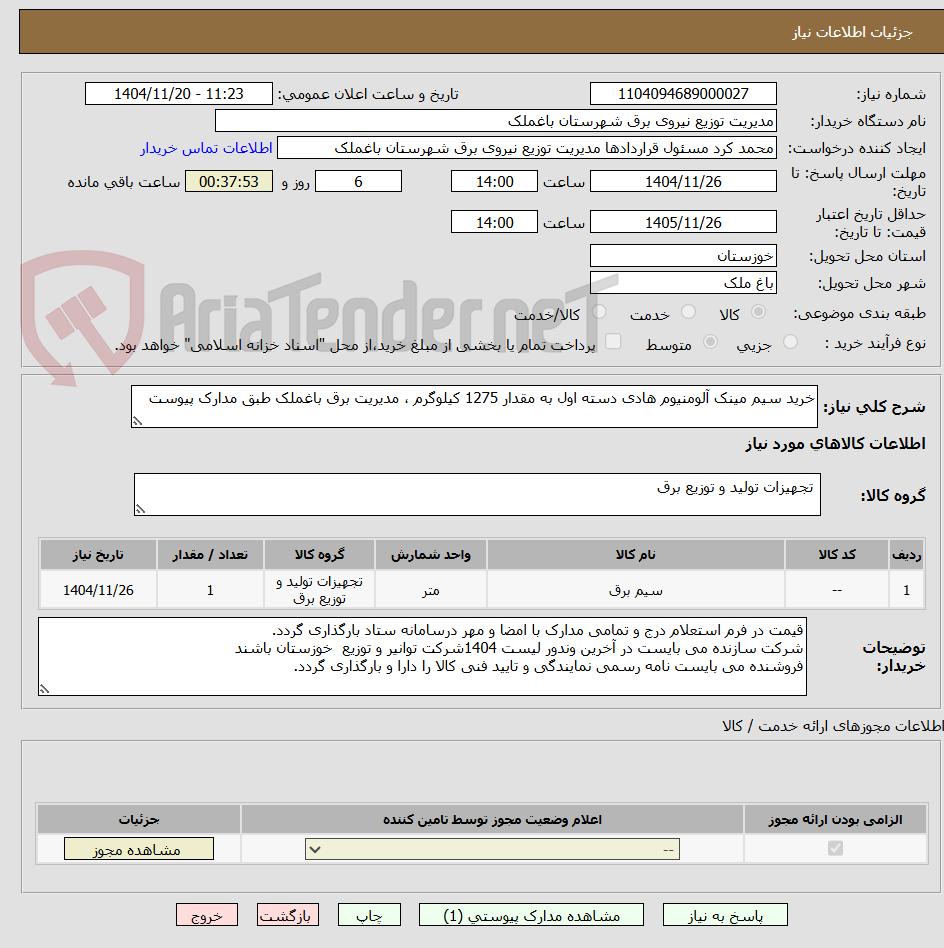
Task: Click the buyer notes text area
Action: 422,657
